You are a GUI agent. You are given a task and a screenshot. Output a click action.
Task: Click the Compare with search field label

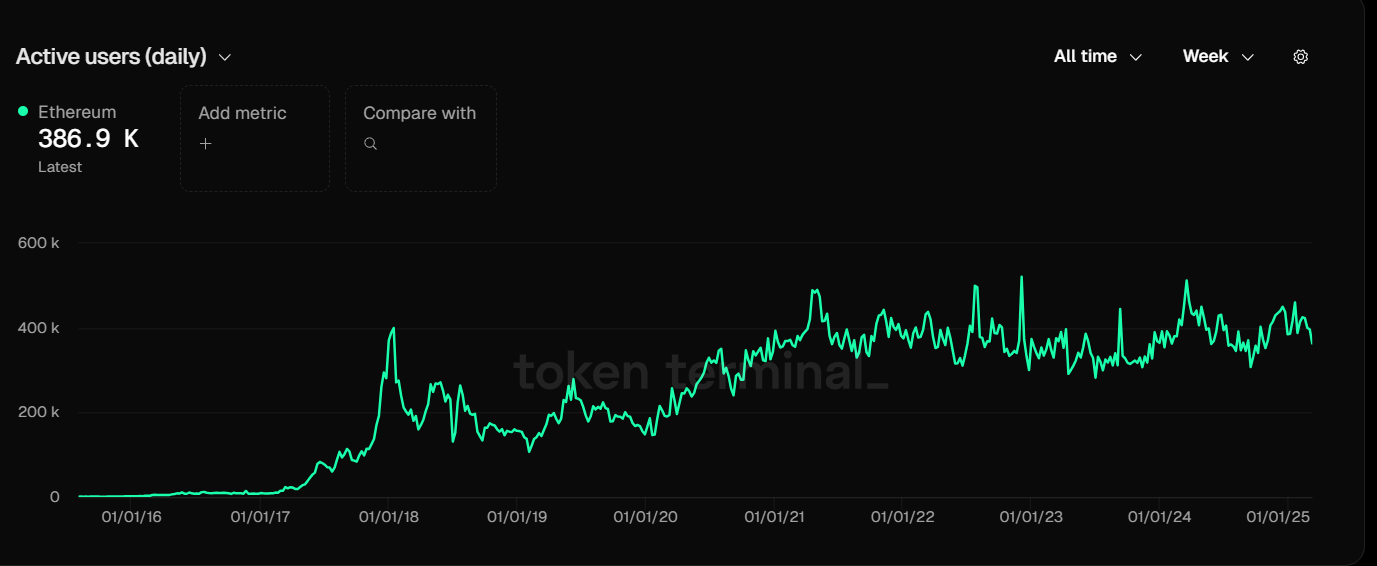click(x=419, y=113)
